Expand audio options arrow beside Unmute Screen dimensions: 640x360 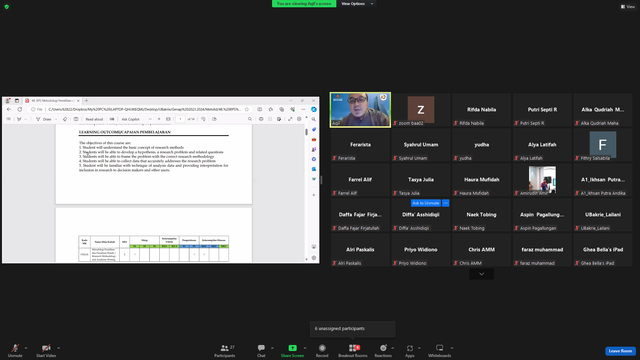(x=26, y=348)
